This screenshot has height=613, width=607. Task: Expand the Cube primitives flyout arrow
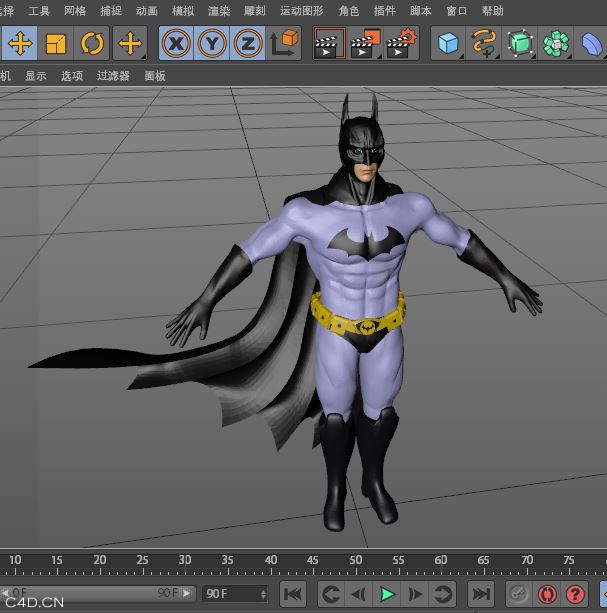[462, 57]
